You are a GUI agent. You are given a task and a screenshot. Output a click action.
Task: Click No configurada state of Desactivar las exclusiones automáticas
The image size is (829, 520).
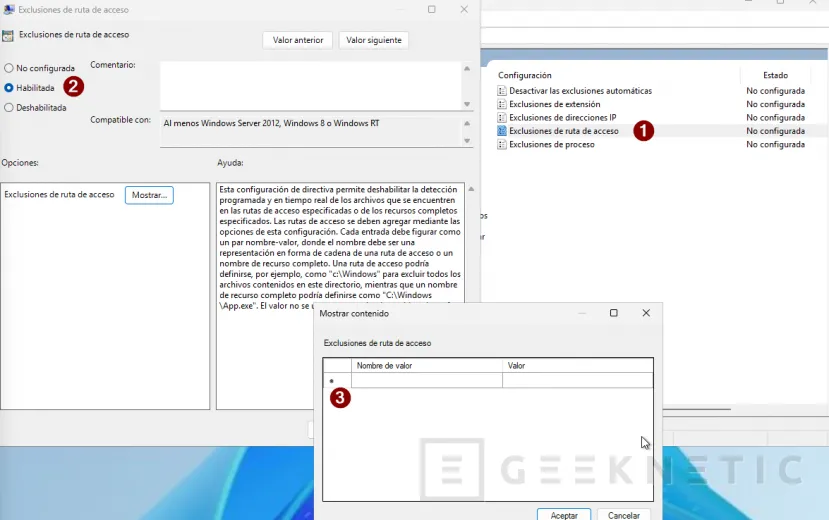pos(775,91)
